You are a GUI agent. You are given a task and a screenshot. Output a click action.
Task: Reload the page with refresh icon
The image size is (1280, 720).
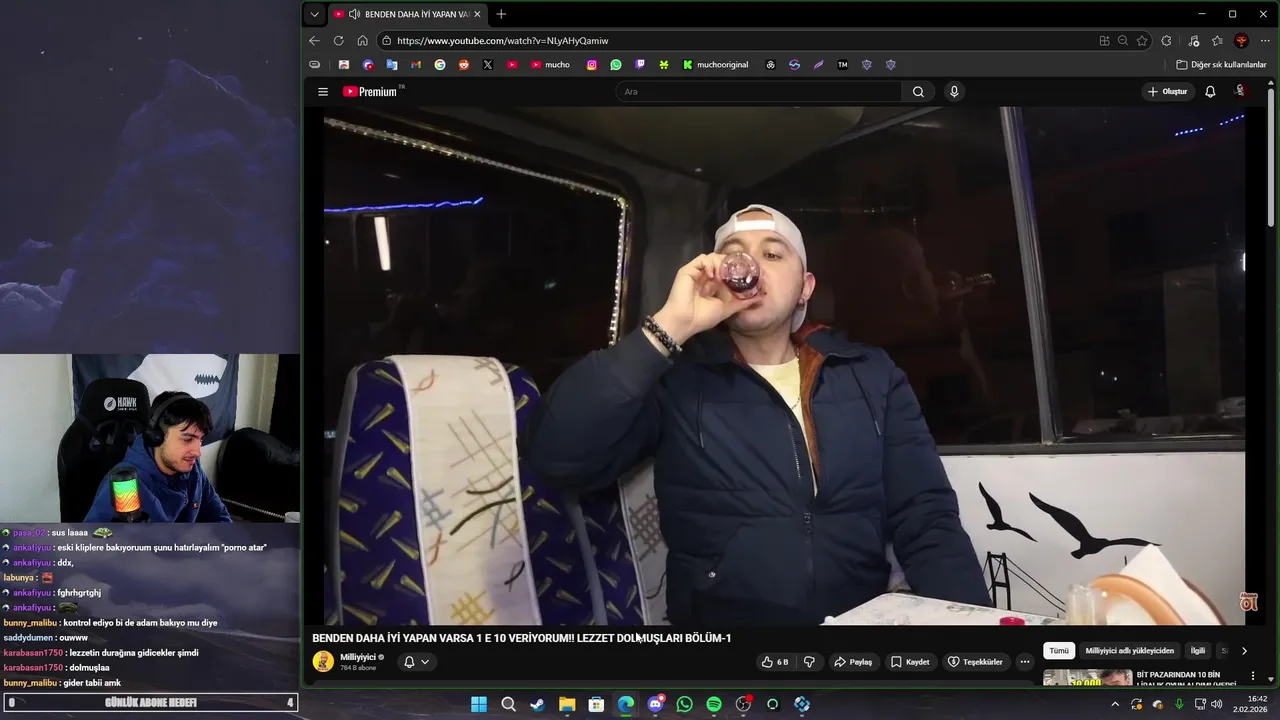[x=338, y=41]
